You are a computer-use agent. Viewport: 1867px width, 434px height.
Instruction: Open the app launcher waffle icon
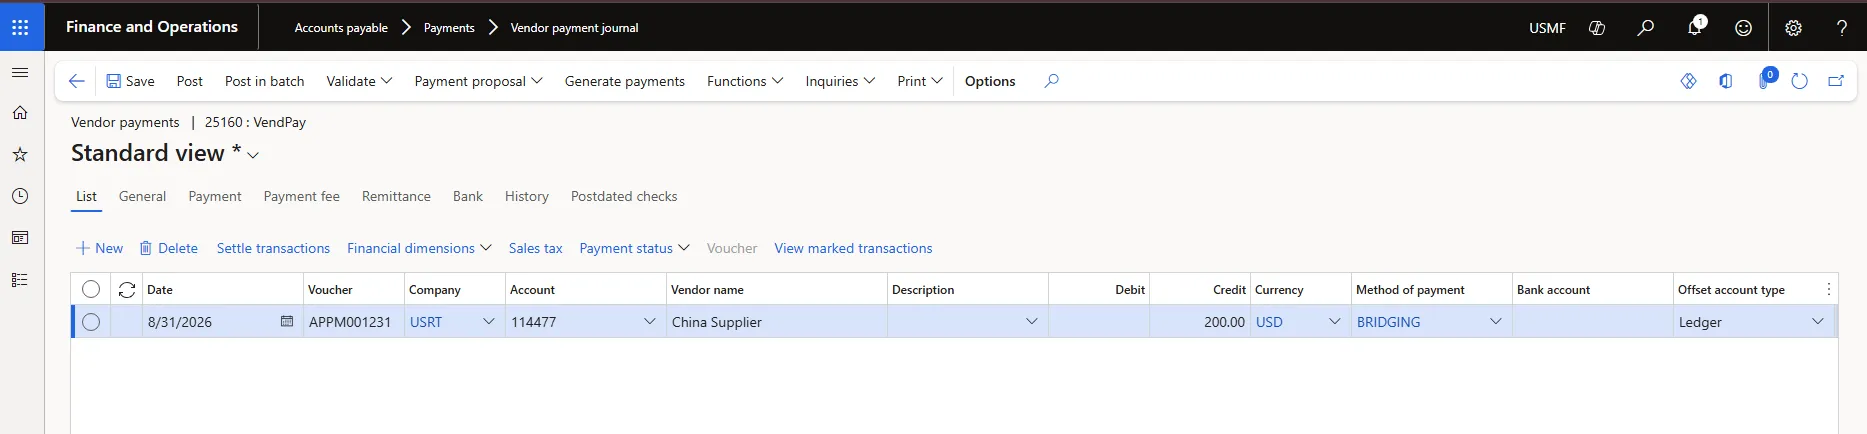(20, 27)
